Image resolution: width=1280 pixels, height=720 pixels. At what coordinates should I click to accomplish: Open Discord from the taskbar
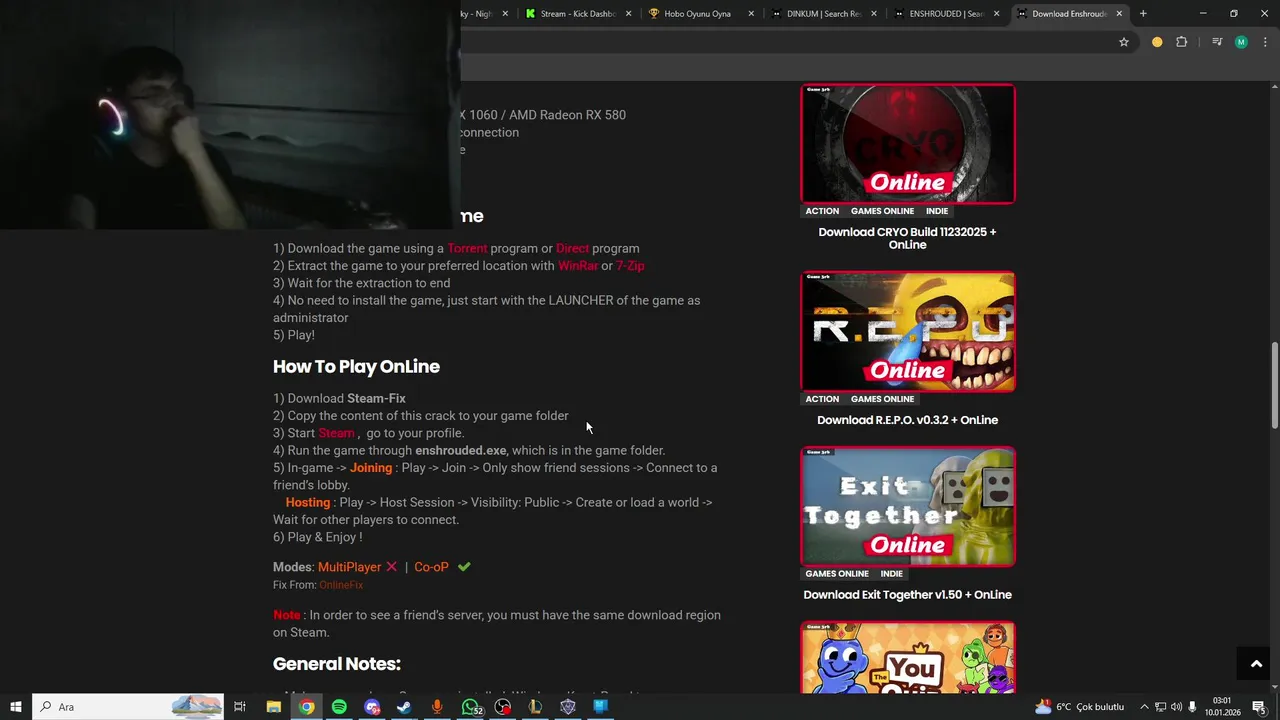(372, 707)
